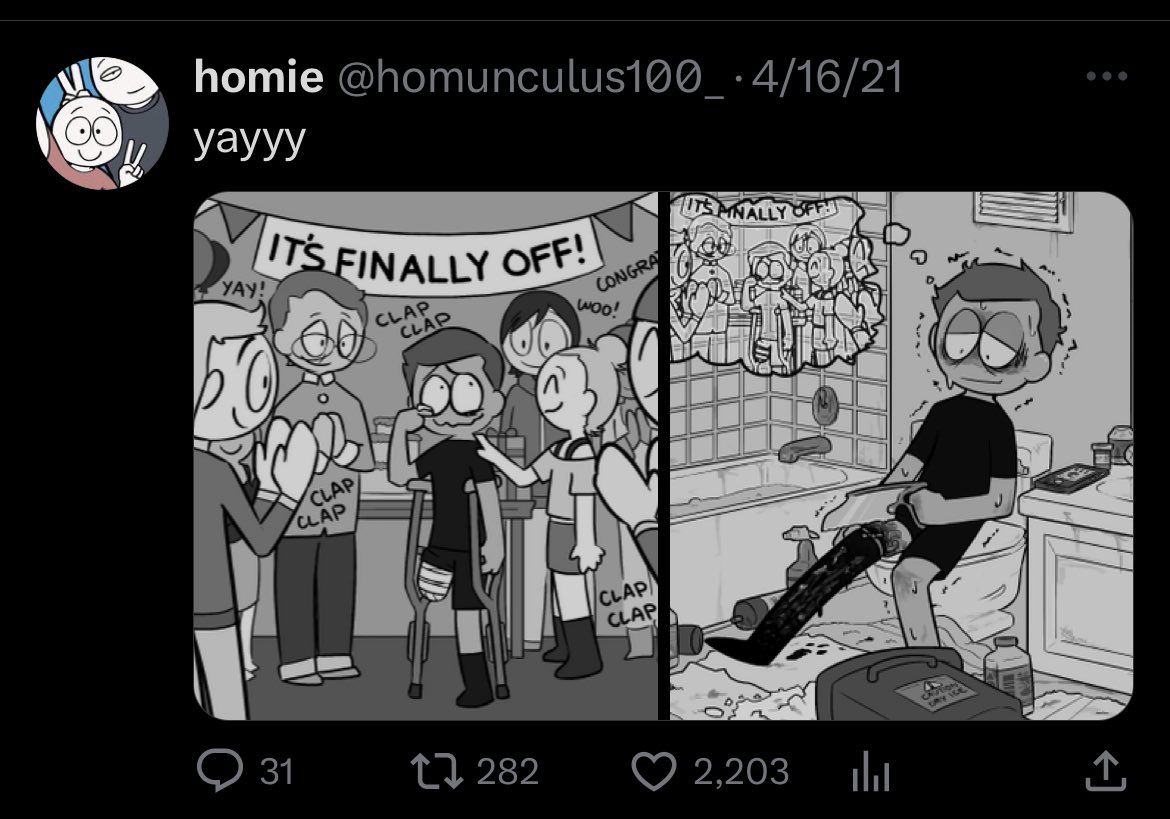The width and height of the screenshot is (1170, 819).
Task: Click the 31 replies count
Action: (x=276, y=772)
